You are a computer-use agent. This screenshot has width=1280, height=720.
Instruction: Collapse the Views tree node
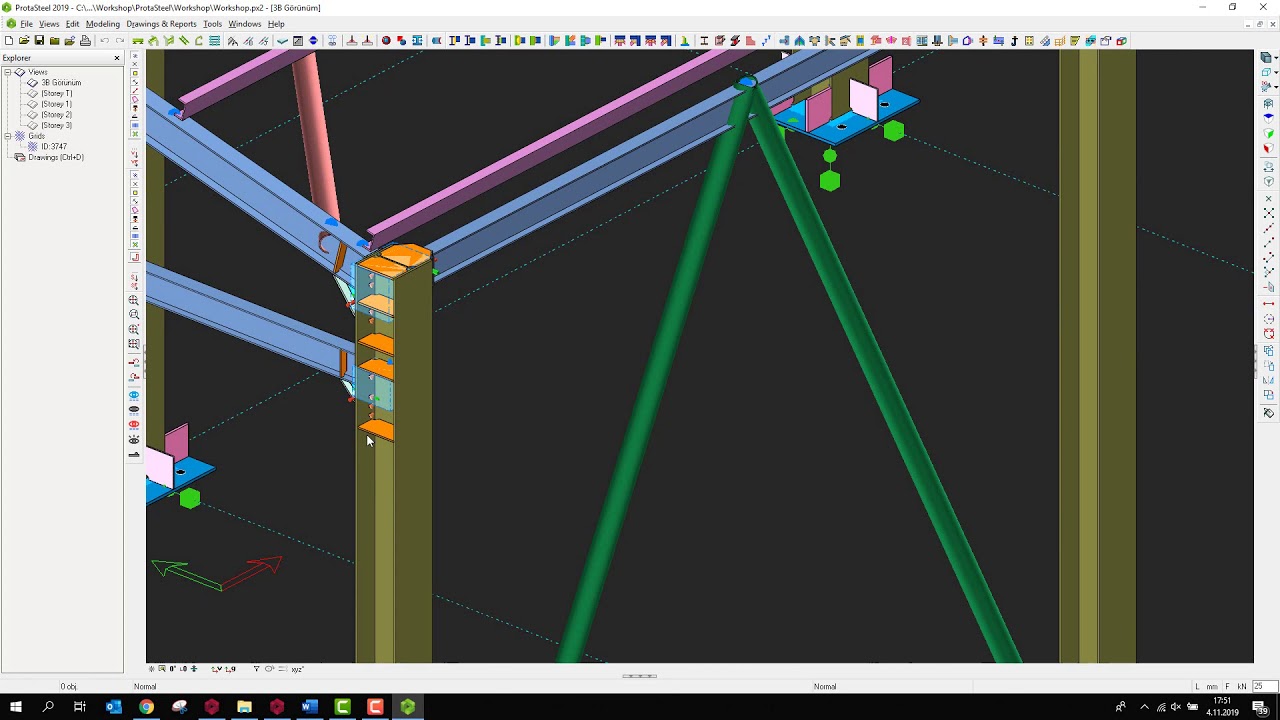[x=8, y=72]
